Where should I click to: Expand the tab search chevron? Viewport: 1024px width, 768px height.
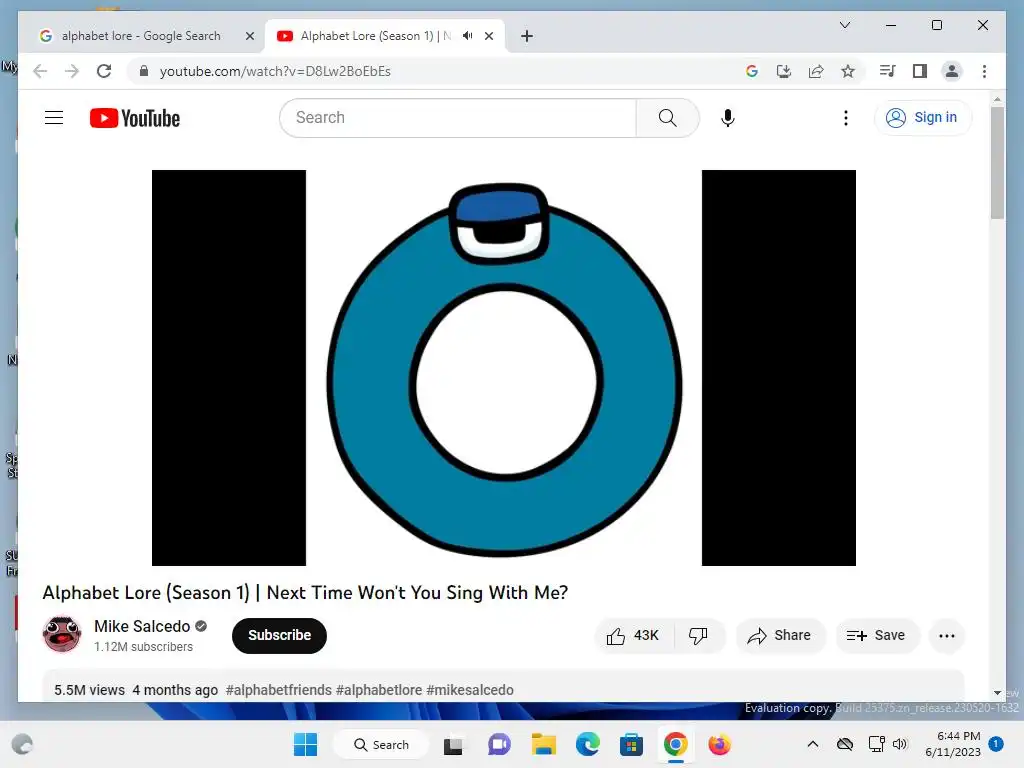(x=844, y=25)
